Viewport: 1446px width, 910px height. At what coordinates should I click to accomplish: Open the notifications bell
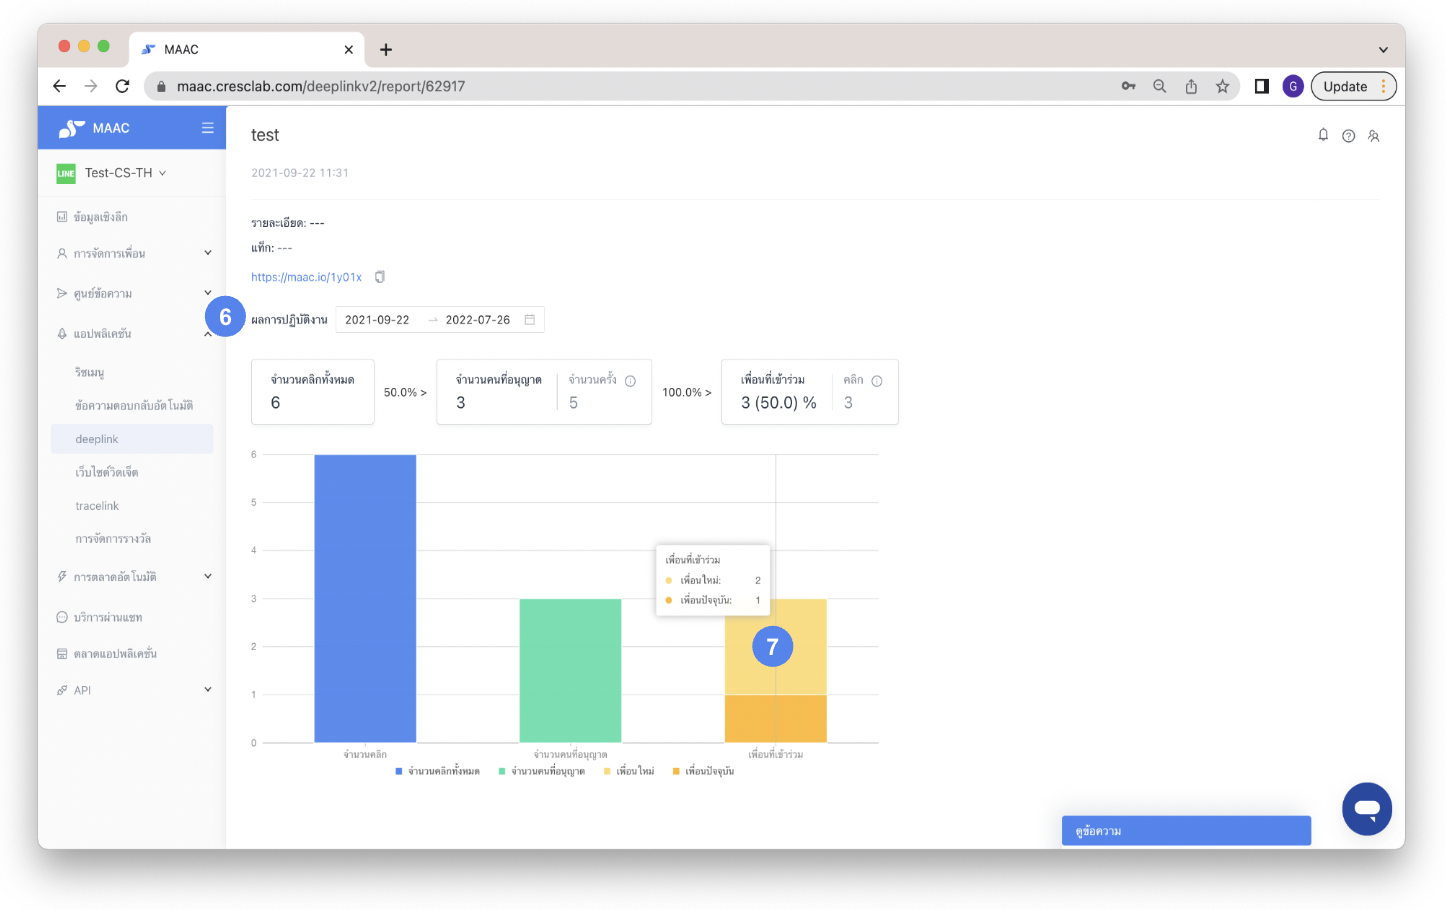point(1323,135)
